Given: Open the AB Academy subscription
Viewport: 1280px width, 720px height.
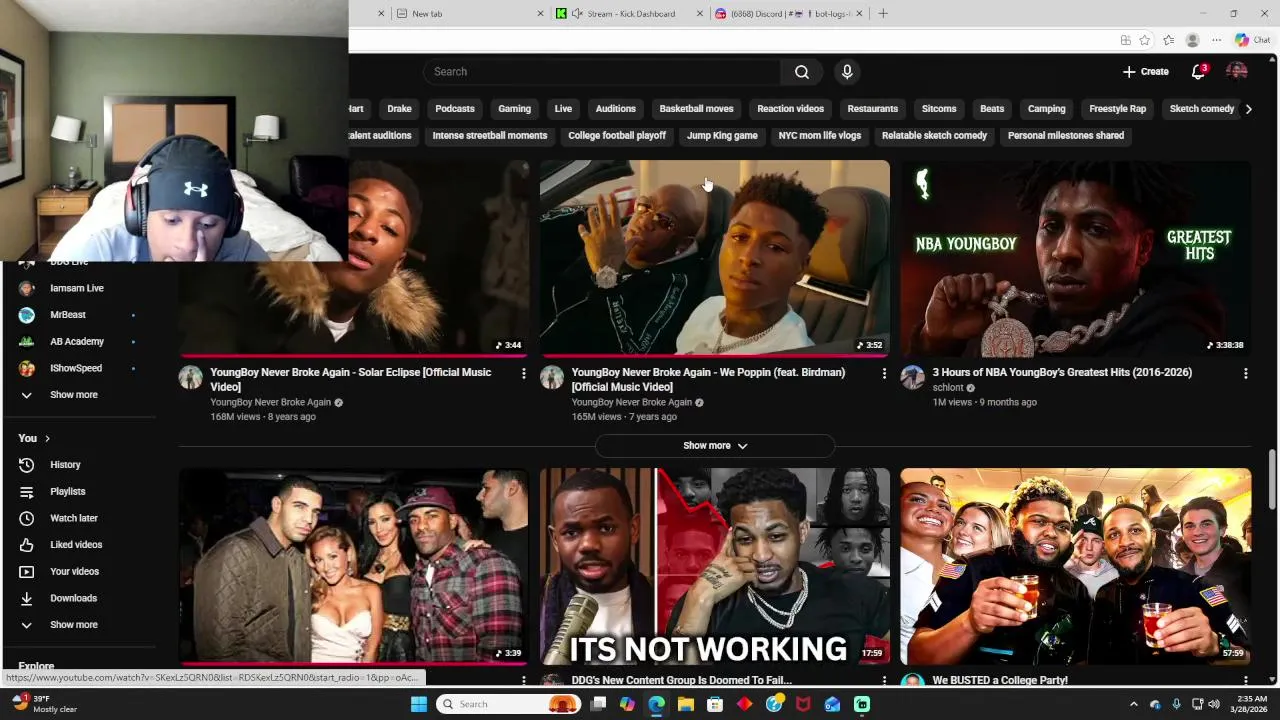Looking at the screenshot, I should (x=78, y=342).
